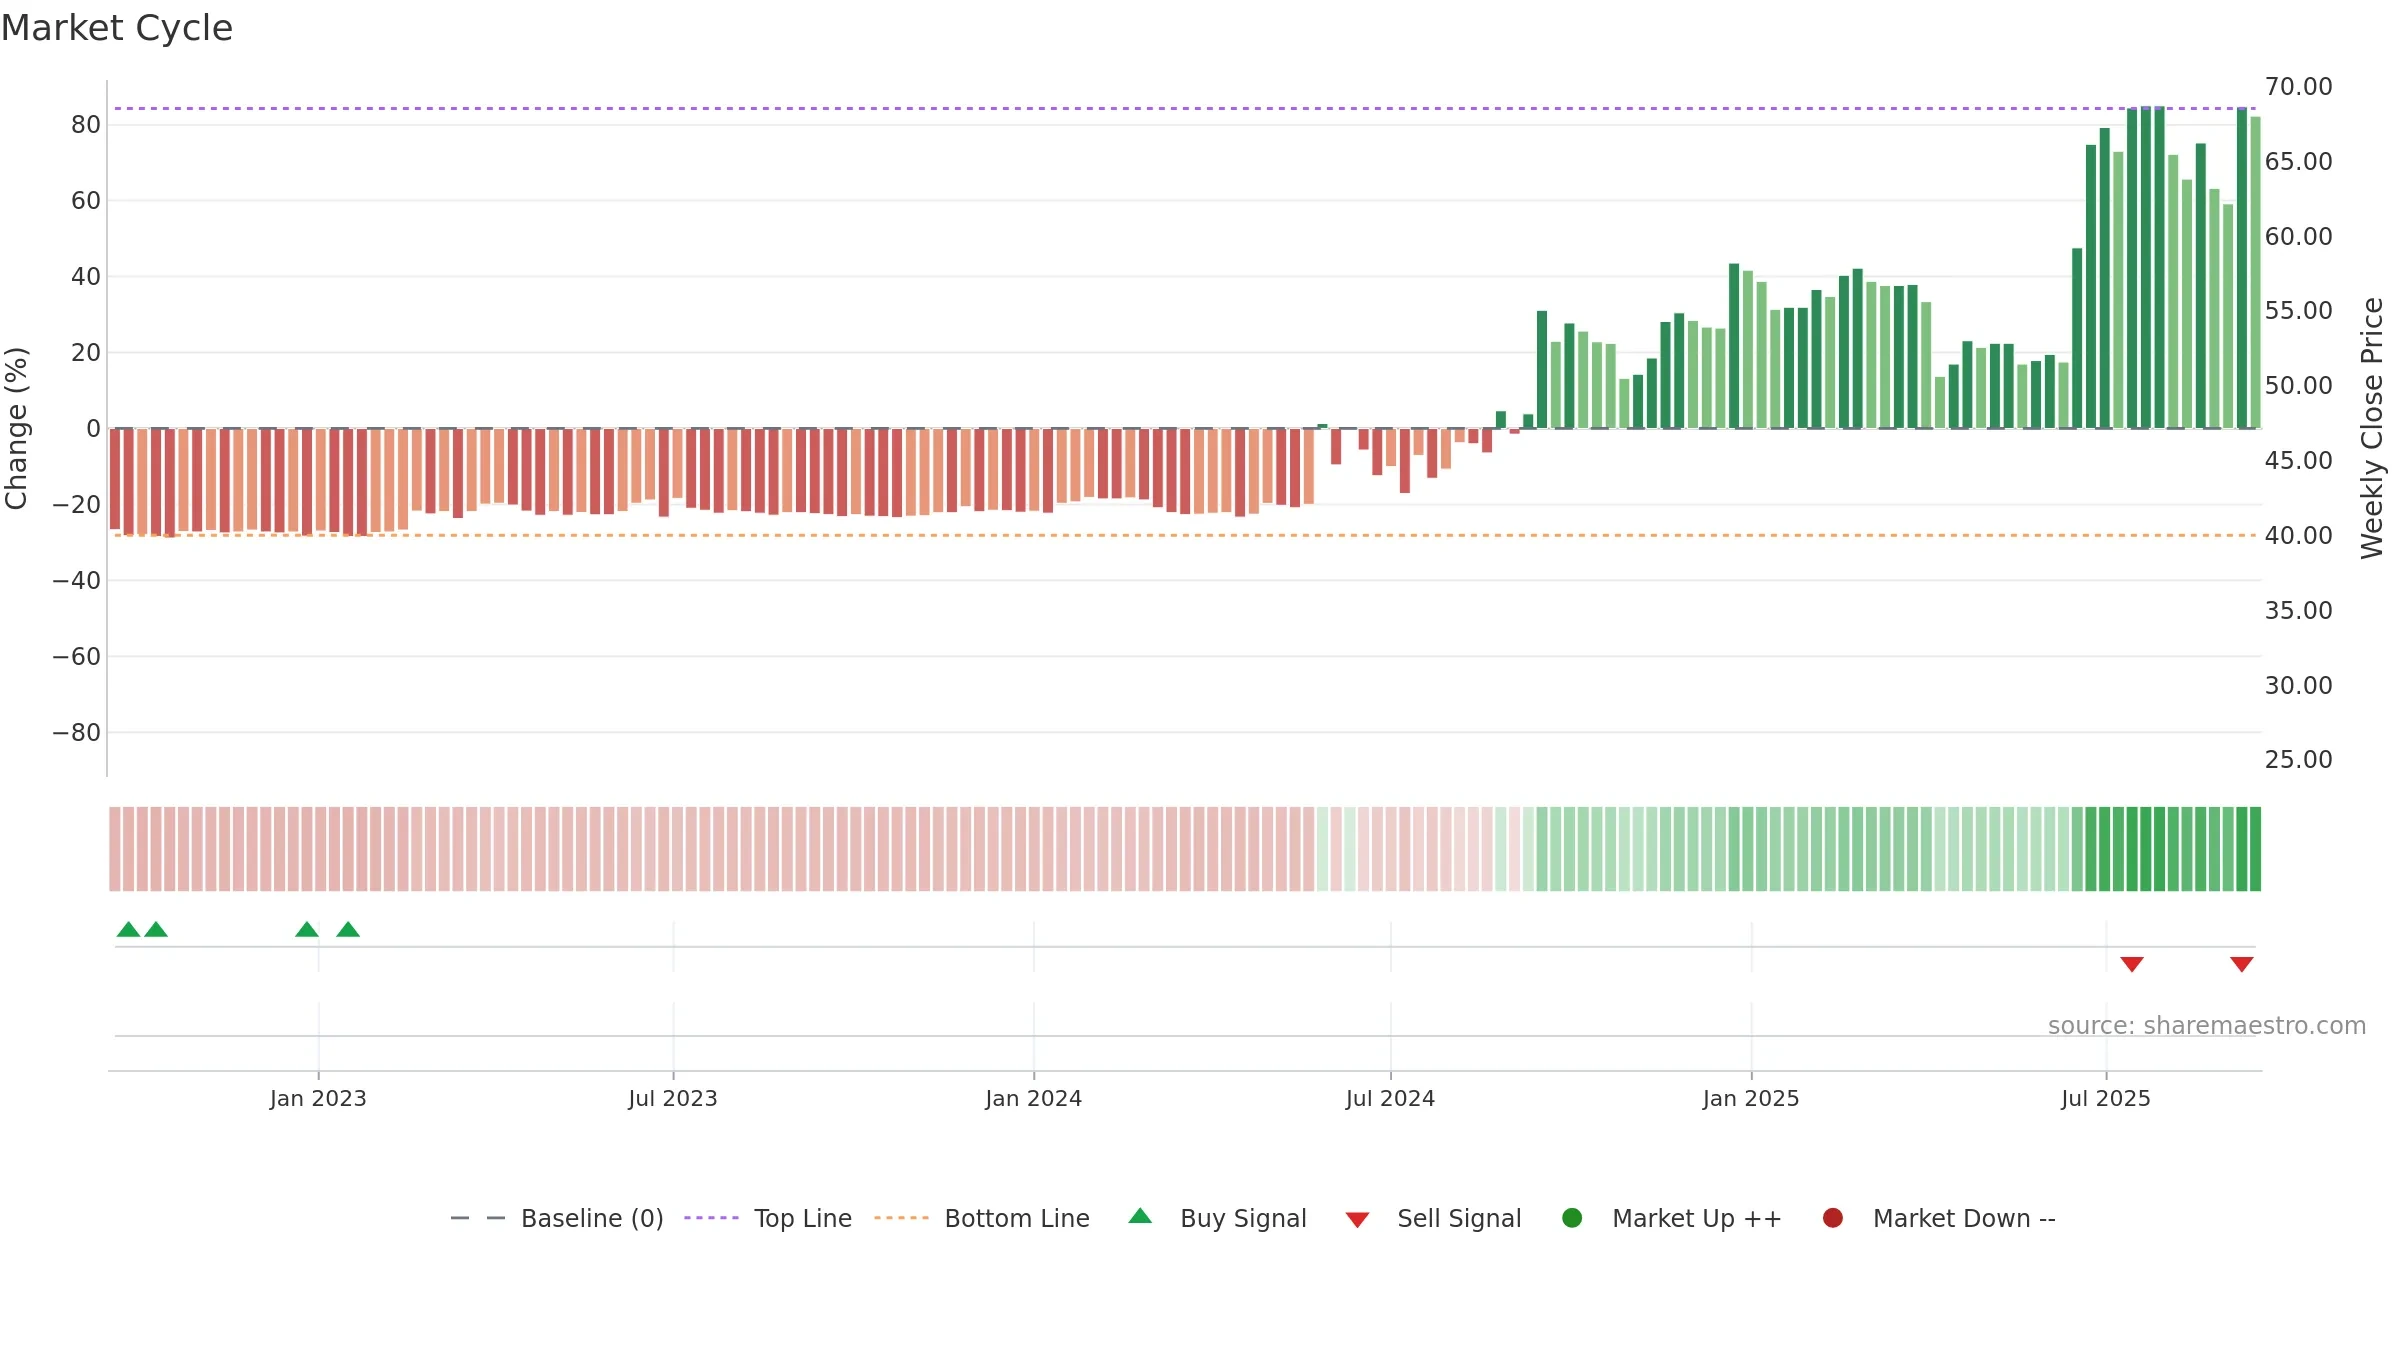Click the 80 tick on the left axis

(x=86, y=125)
